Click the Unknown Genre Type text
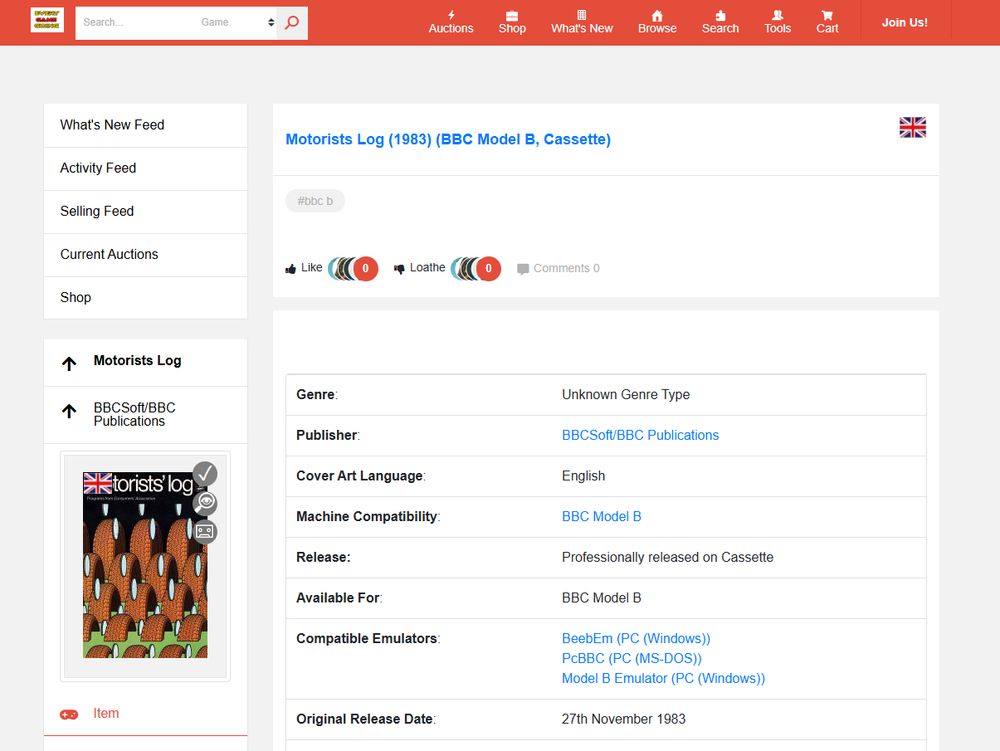 coord(626,395)
